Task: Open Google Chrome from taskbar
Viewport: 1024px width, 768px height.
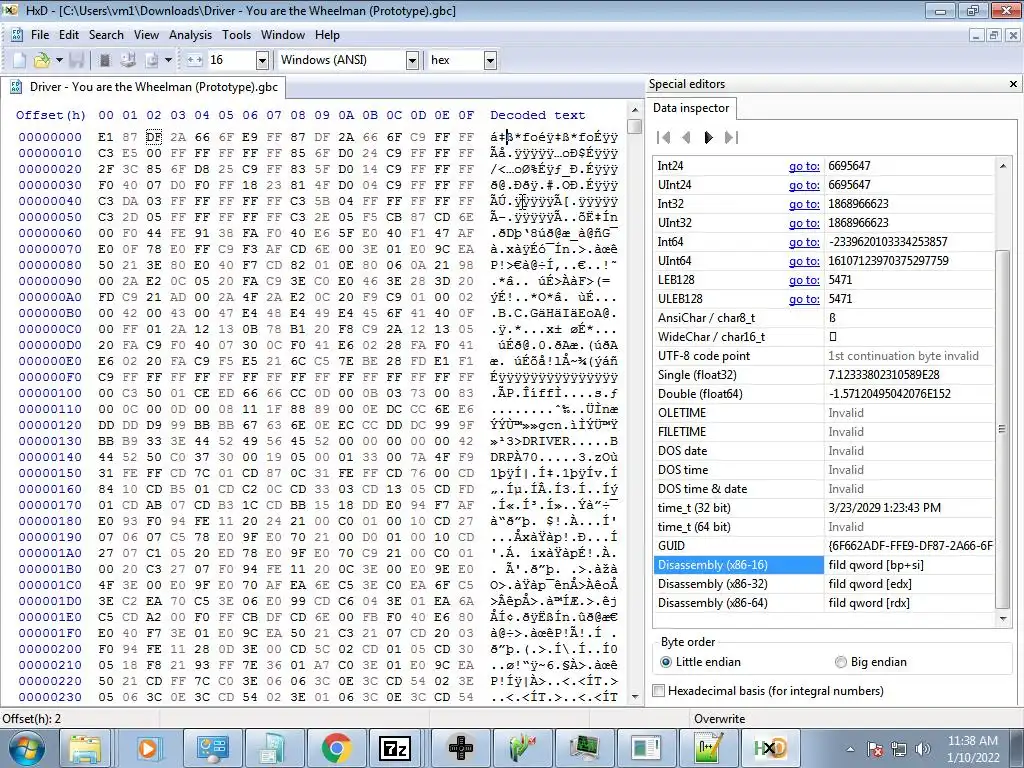Action: [x=336, y=748]
